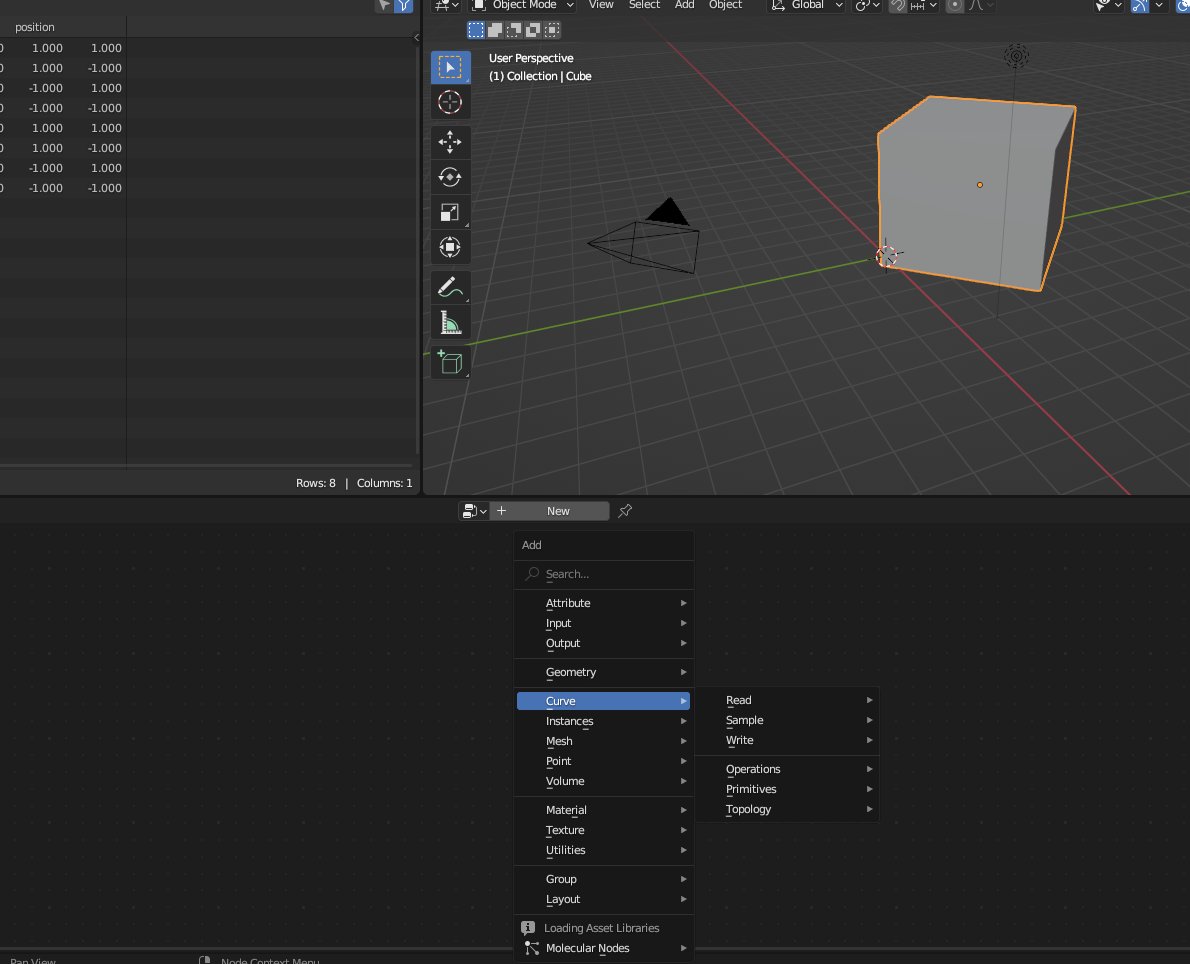Open the Volume submenu
The image size is (1190, 964).
tap(603, 781)
